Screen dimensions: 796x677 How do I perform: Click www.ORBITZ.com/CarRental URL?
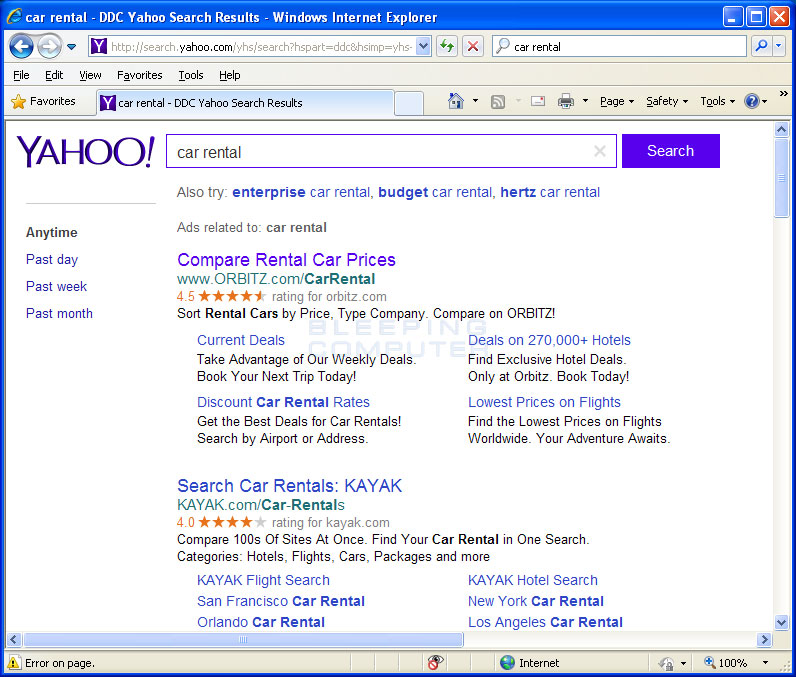coord(276,279)
